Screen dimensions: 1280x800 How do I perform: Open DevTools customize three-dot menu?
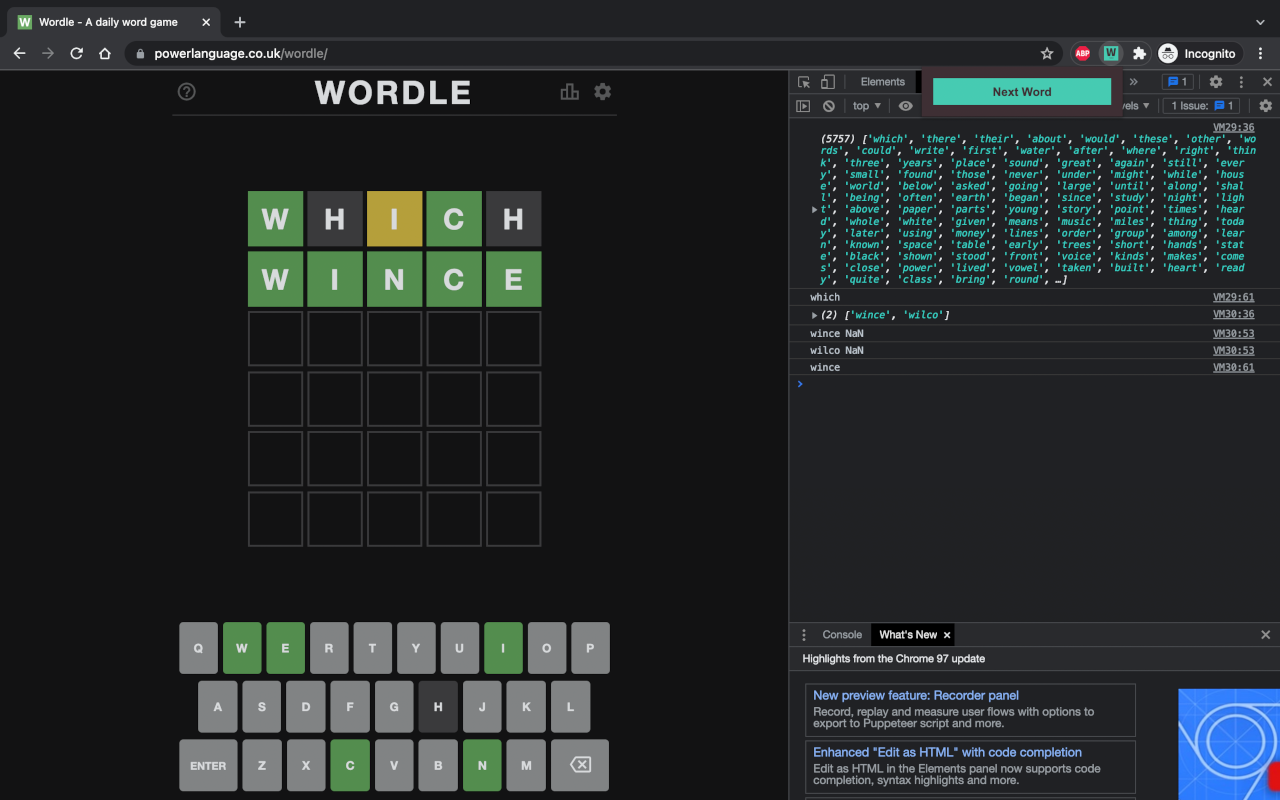click(1241, 82)
